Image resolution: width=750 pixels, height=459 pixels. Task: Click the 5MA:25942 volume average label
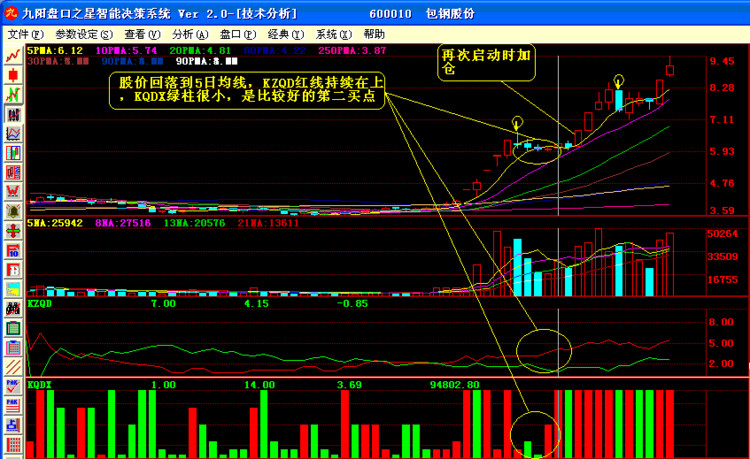pos(55,223)
